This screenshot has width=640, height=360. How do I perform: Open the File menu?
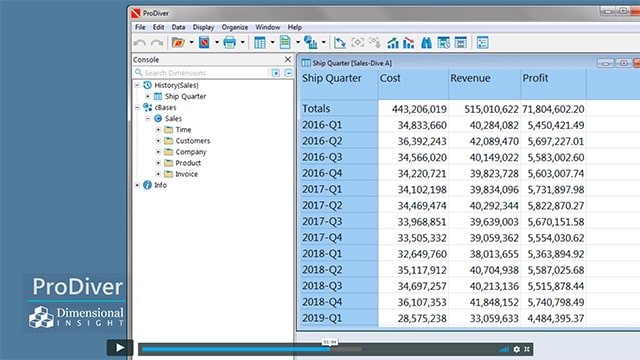click(140, 27)
